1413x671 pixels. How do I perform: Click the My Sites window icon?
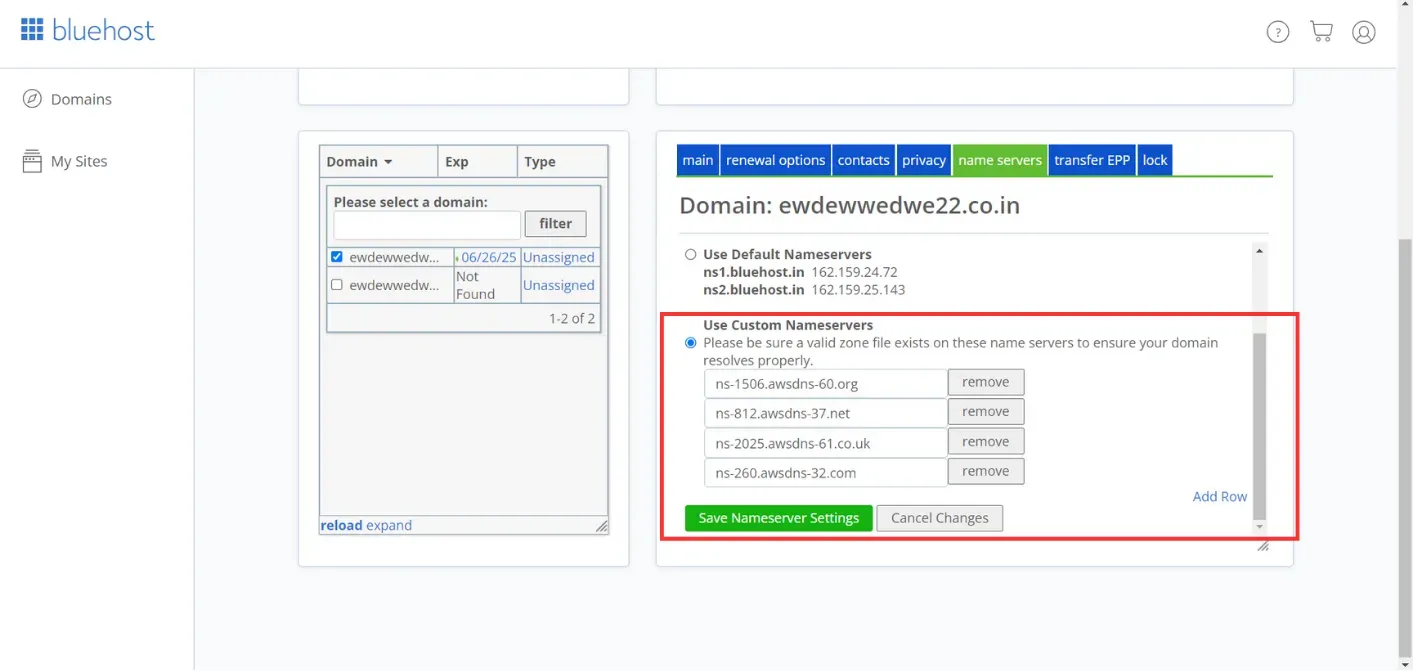pos(32,161)
